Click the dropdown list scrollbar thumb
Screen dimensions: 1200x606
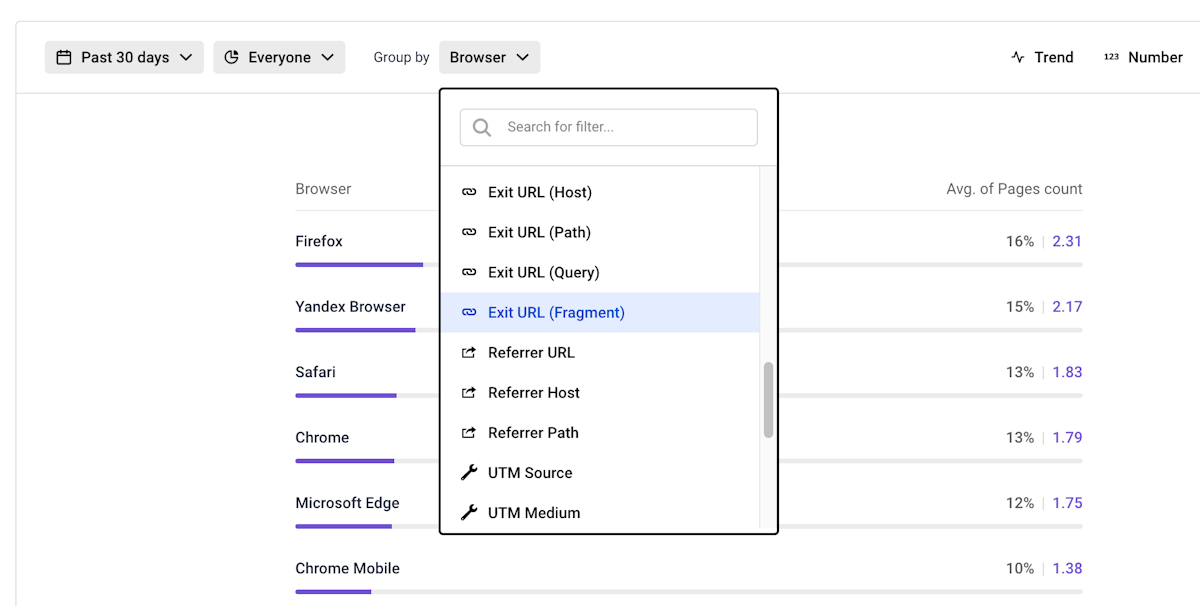click(x=768, y=400)
